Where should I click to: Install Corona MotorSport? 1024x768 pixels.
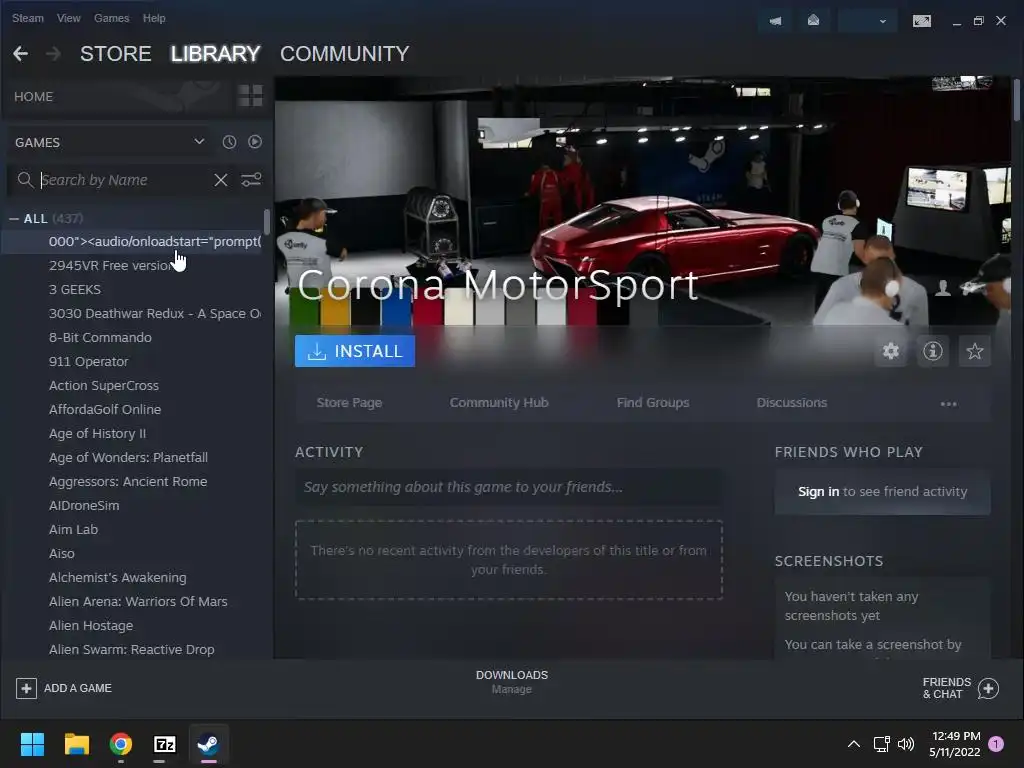[x=355, y=351]
